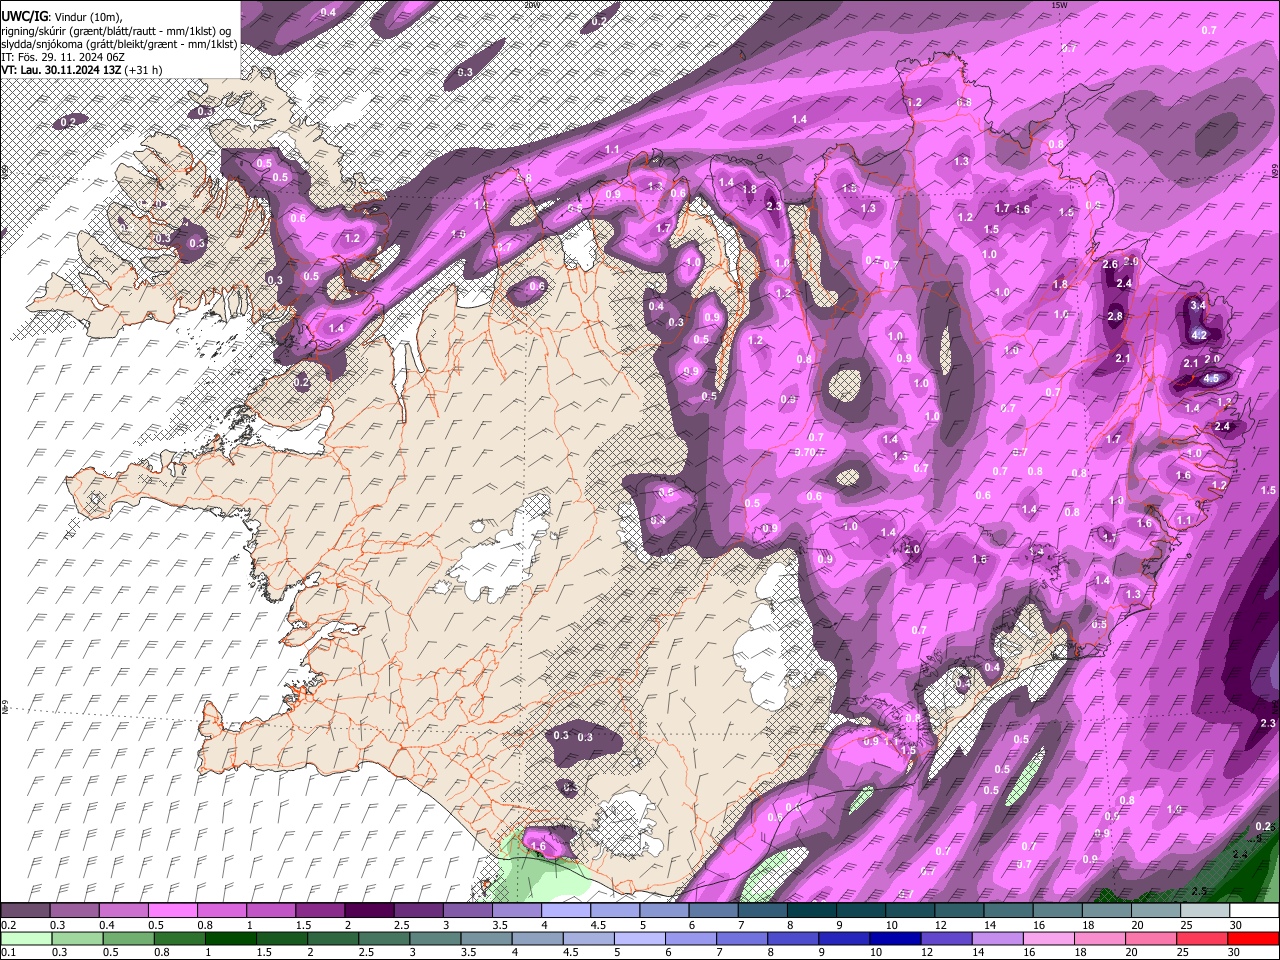Click the '0.8' label in the lower legend row
1280x960 pixels.
(x=162, y=953)
